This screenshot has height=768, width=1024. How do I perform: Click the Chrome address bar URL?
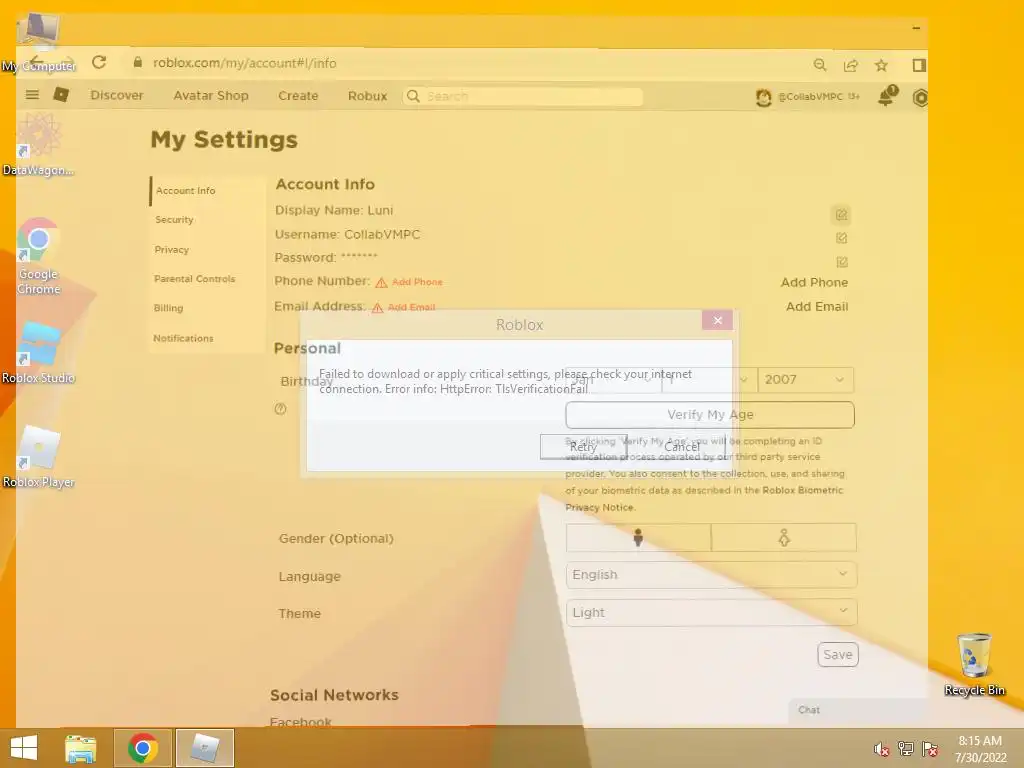[244, 63]
